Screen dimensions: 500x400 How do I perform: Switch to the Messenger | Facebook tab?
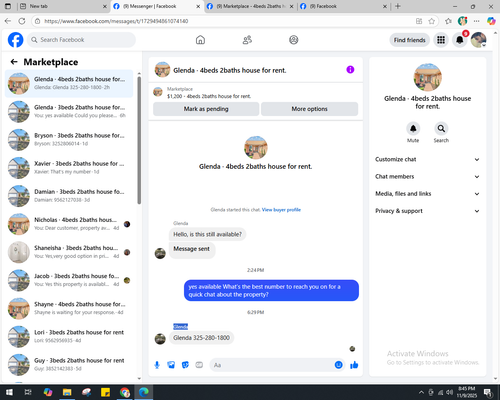[157, 6]
